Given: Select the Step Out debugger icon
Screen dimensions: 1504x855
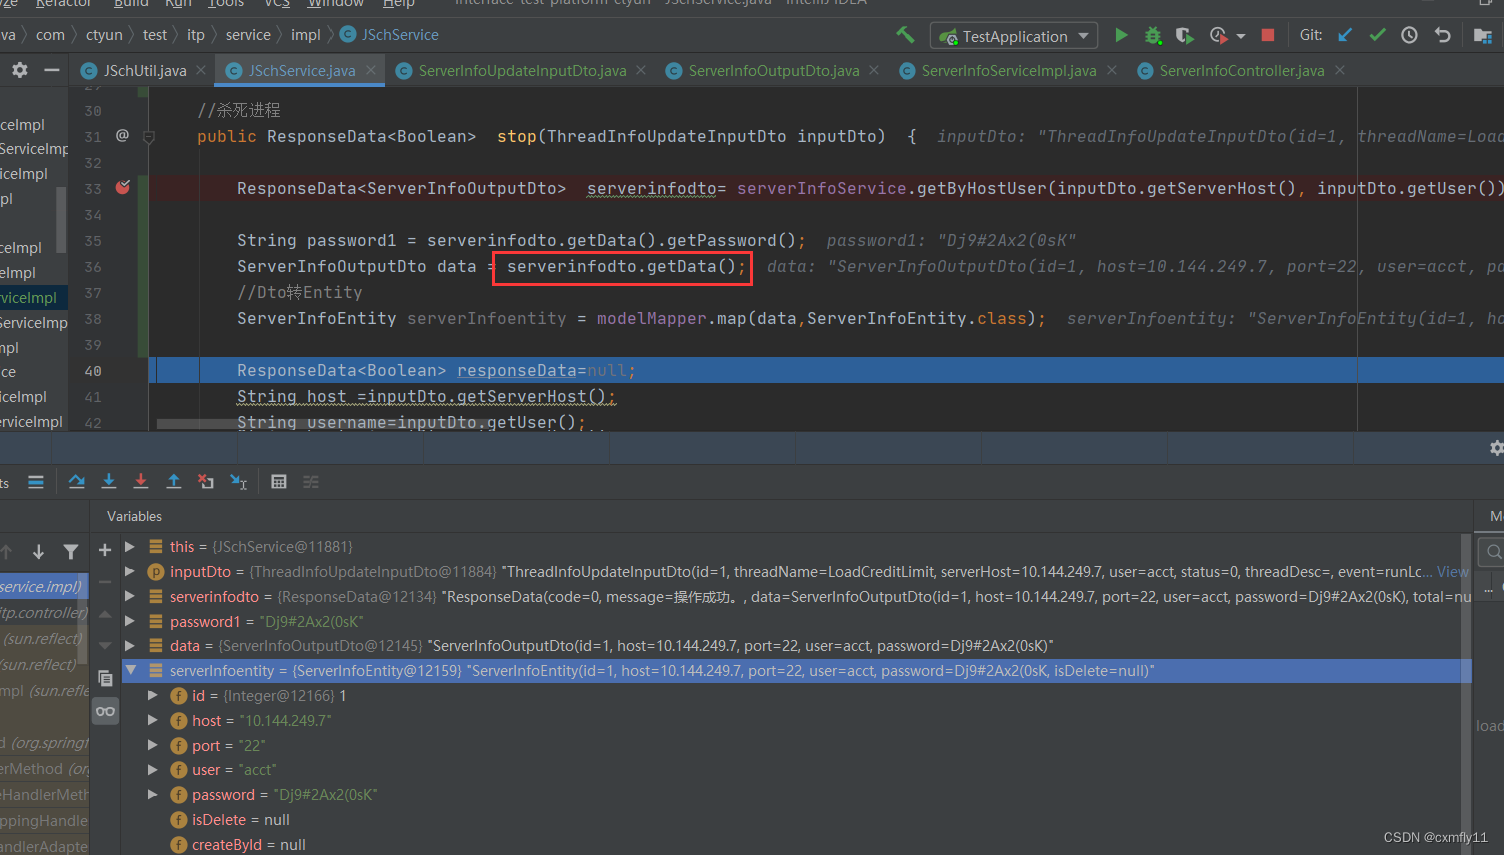Looking at the screenshot, I should pos(173,481).
